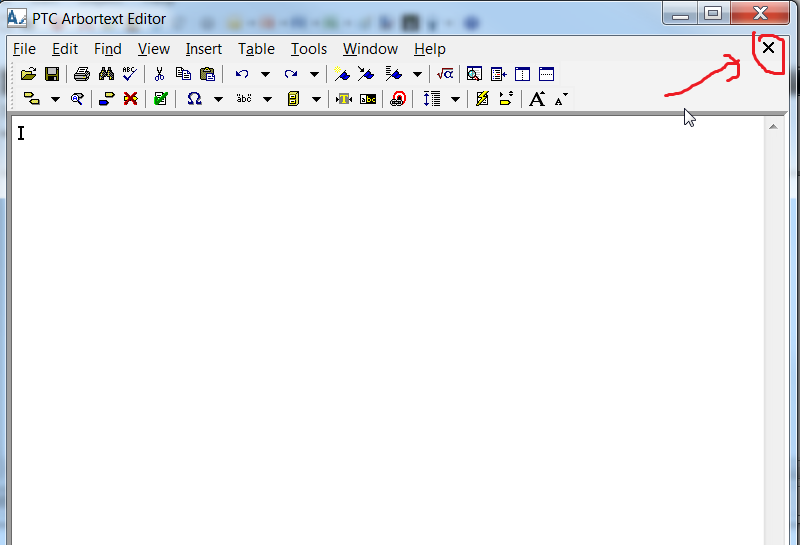Open the dropdown arrow next to Omega
The height and width of the screenshot is (545, 800).
pos(218,99)
